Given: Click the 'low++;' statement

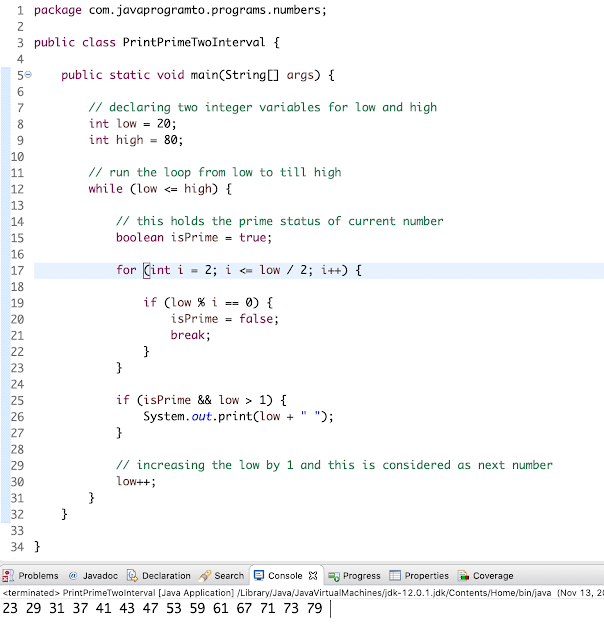Looking at the screenshot, I should click(136, 482).
